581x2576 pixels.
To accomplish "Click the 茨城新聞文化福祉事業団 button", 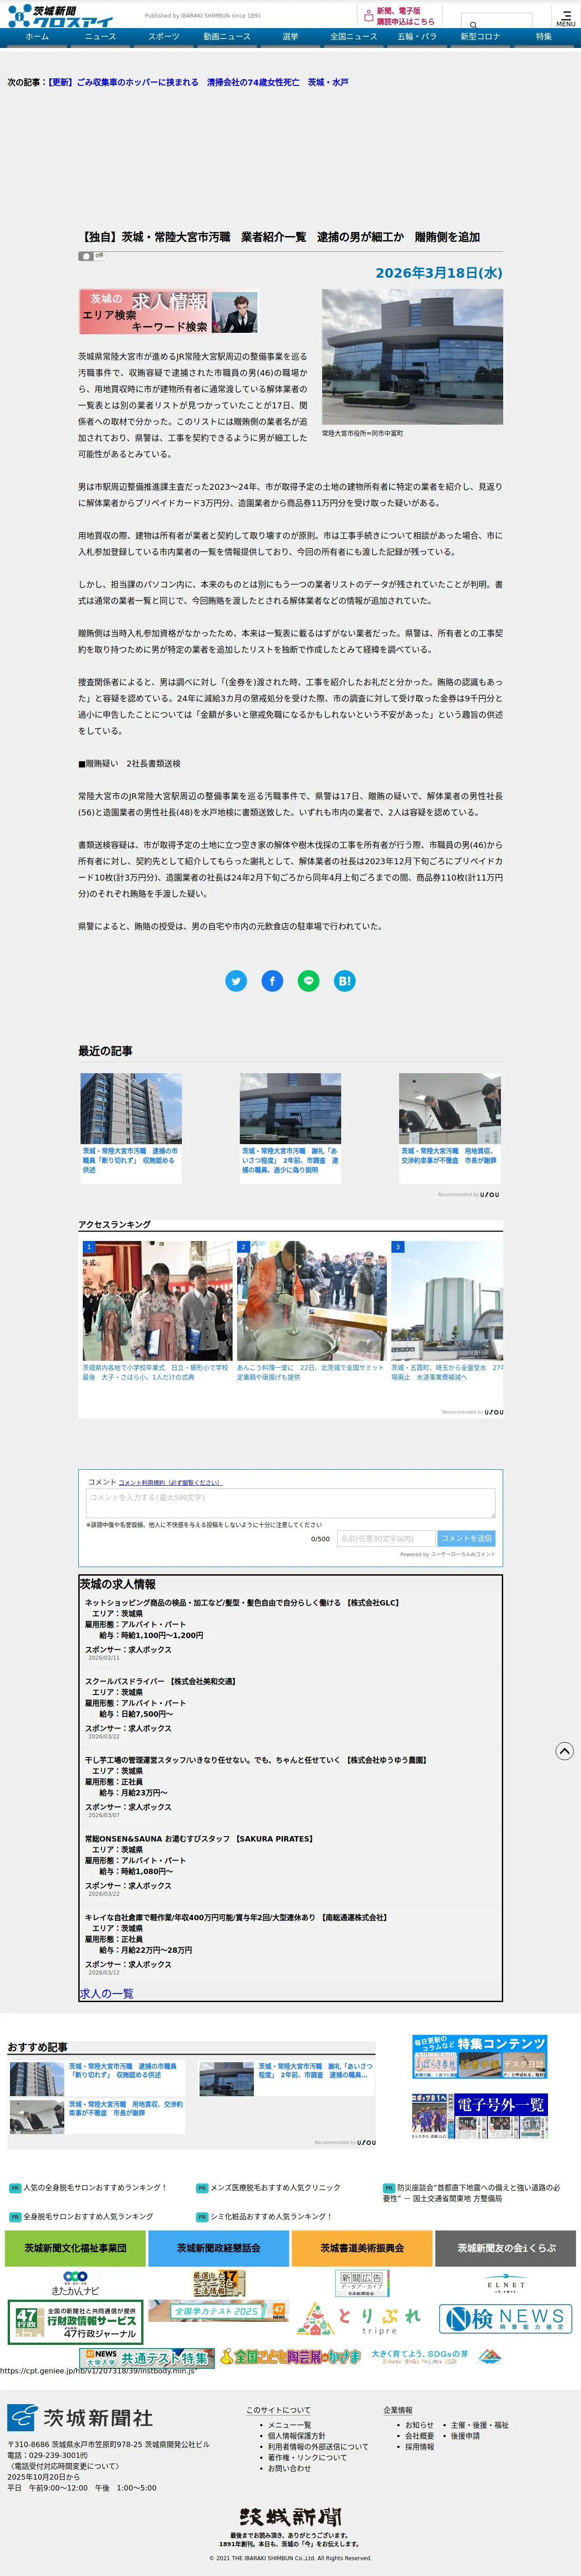I will click(x=75, y=2248).
